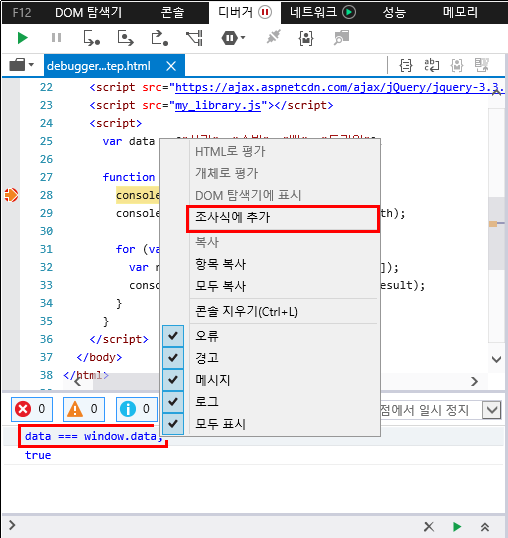Click the Step Into toolbar icon
The height and width of the screenshot is (538, 508).
(x=92, y=38)
